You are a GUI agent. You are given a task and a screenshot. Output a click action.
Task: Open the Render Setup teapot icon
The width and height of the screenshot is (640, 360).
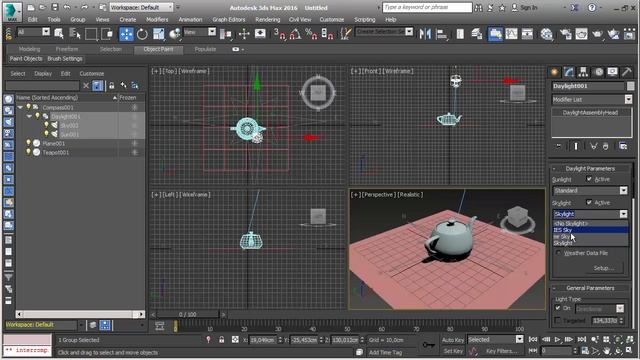(x=565, y=34)
